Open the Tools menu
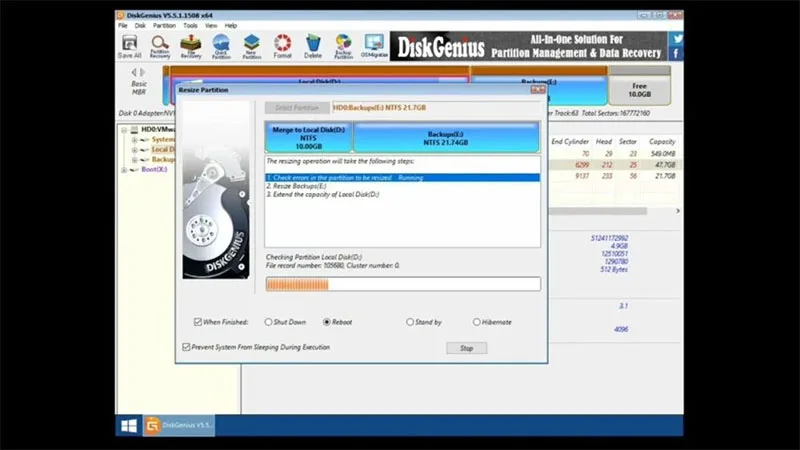 pos(190,26)
